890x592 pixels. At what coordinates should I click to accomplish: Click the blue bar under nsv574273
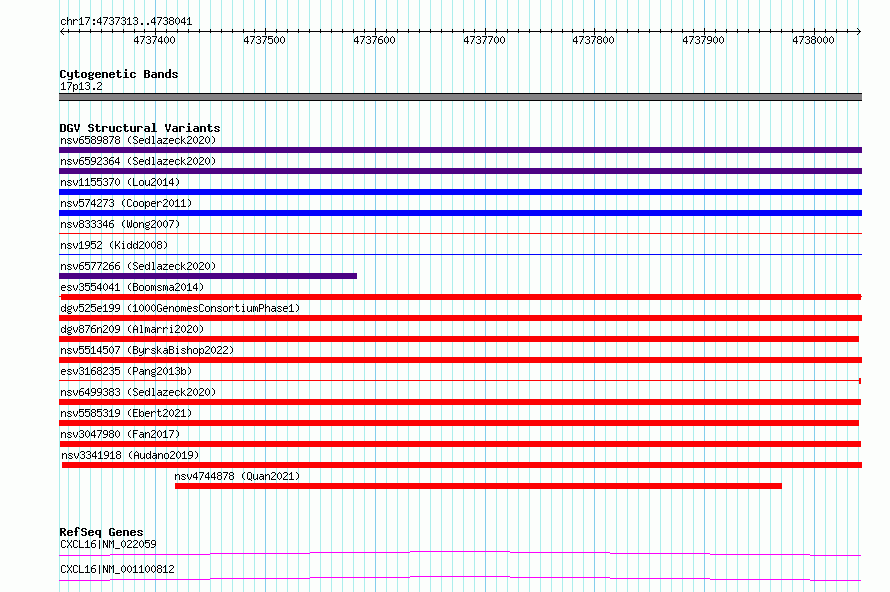[x=460, y=213]
